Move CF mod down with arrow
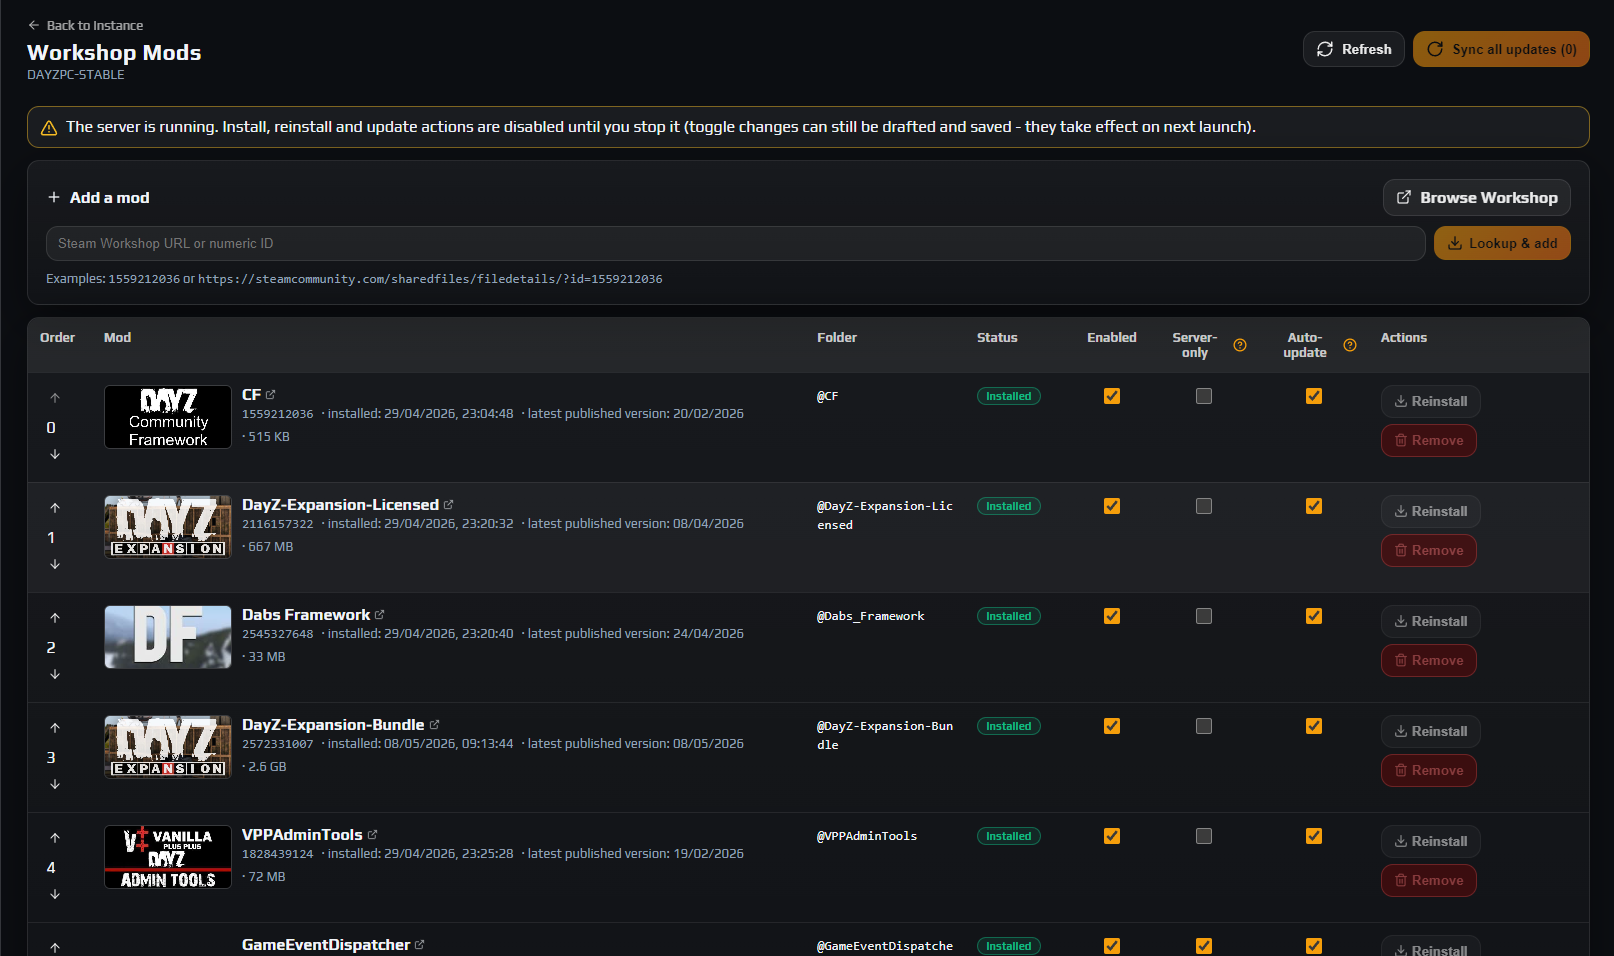Image resolution: width=1614 pixels, height=956 pixels. tap(55, 454)
